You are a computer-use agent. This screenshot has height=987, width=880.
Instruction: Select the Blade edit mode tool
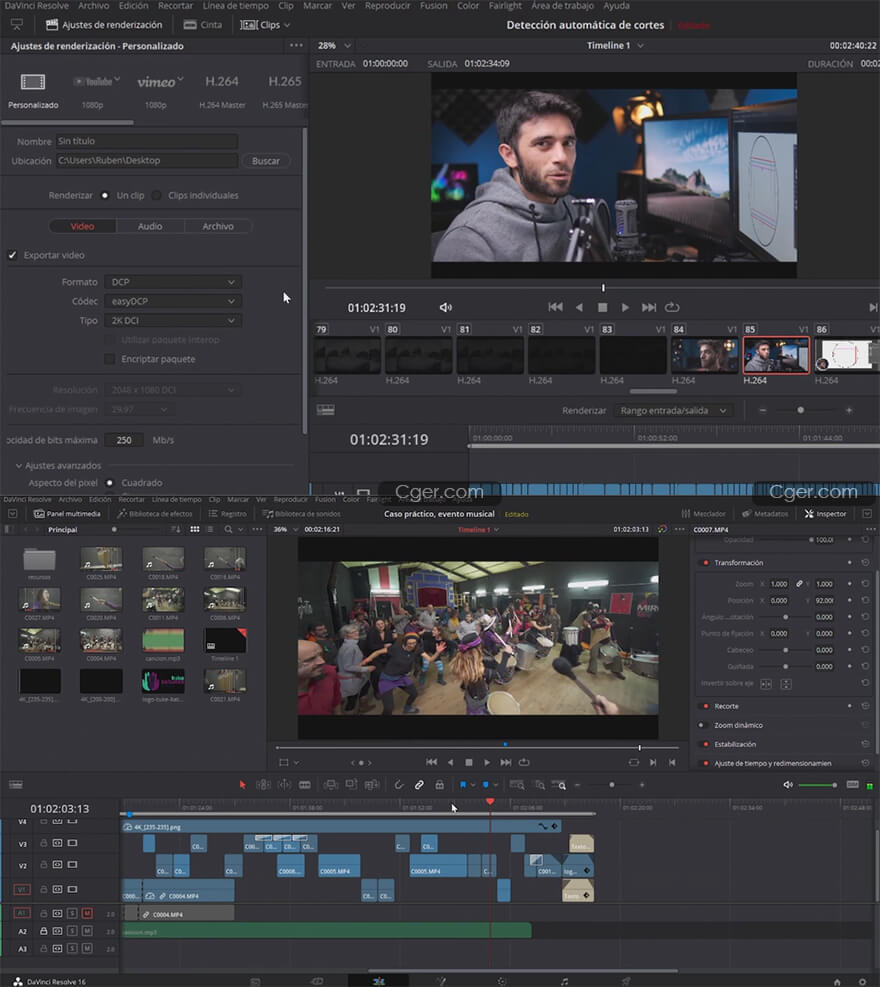[305, 785]
